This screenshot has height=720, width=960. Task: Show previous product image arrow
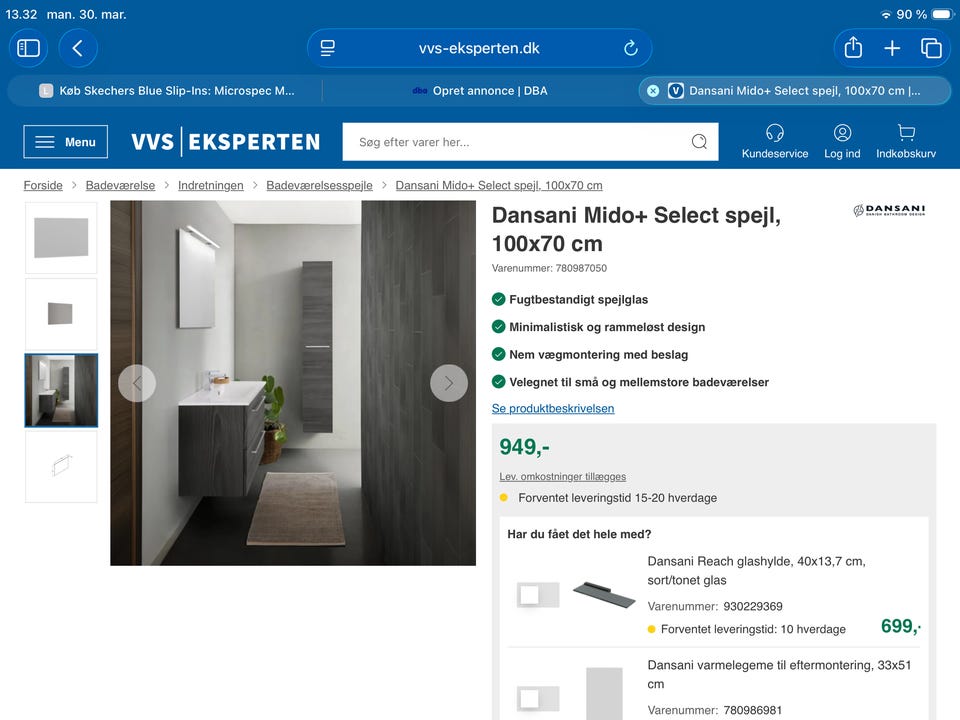[x=137, y=383]
